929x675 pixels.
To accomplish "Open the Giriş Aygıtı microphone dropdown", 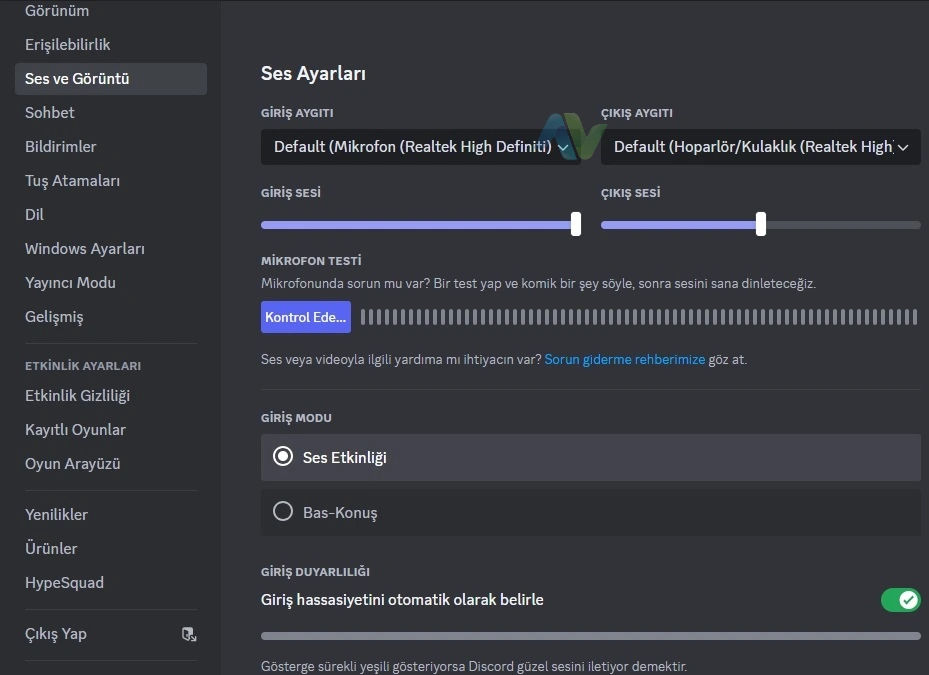I will point(421,147).
